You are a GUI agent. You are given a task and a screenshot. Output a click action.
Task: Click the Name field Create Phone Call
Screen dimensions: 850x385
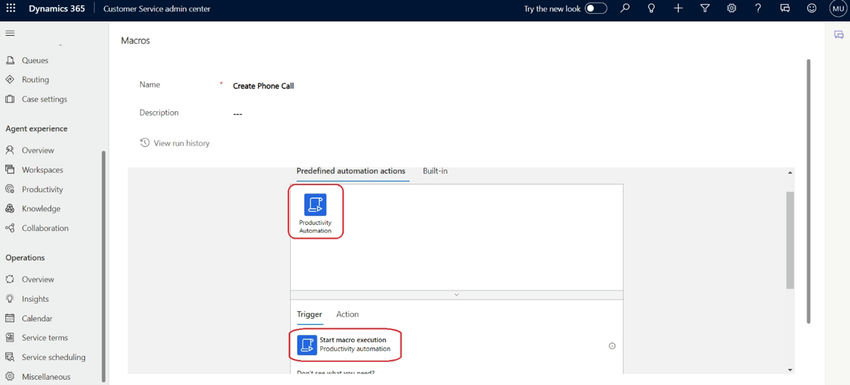click(x=263, y=86)
